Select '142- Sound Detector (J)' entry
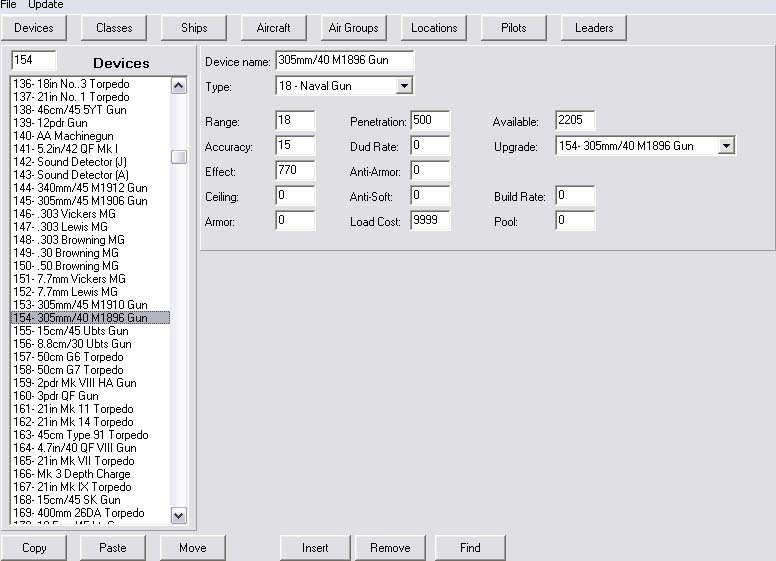 (90, 162)
